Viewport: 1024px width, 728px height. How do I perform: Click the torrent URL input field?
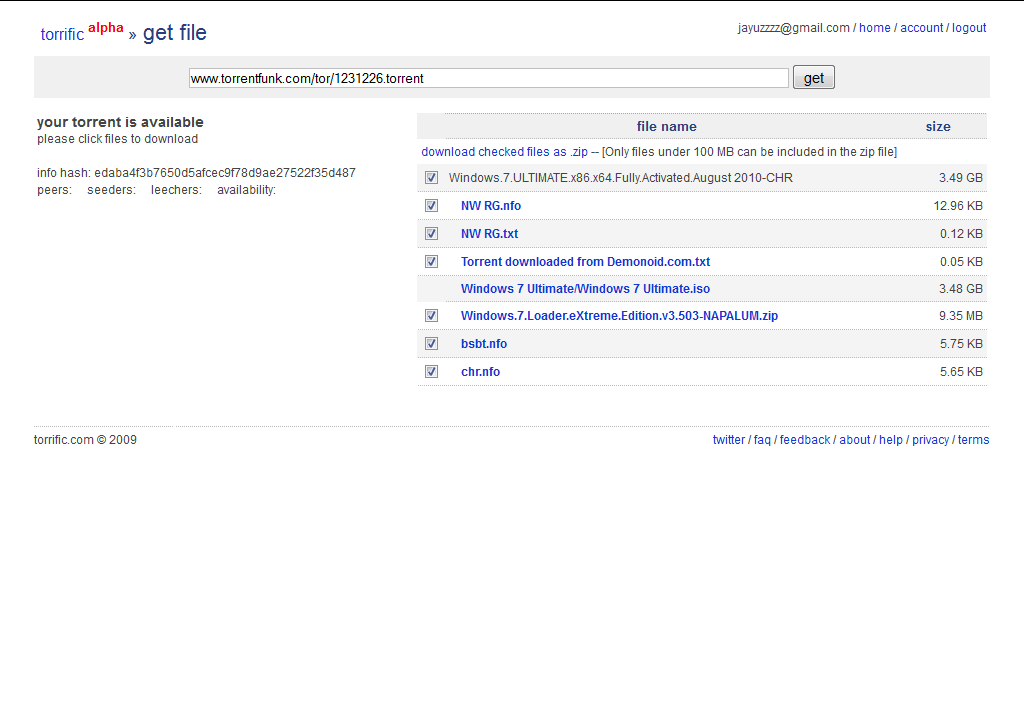pyautogui.click(x=489, y=78)
